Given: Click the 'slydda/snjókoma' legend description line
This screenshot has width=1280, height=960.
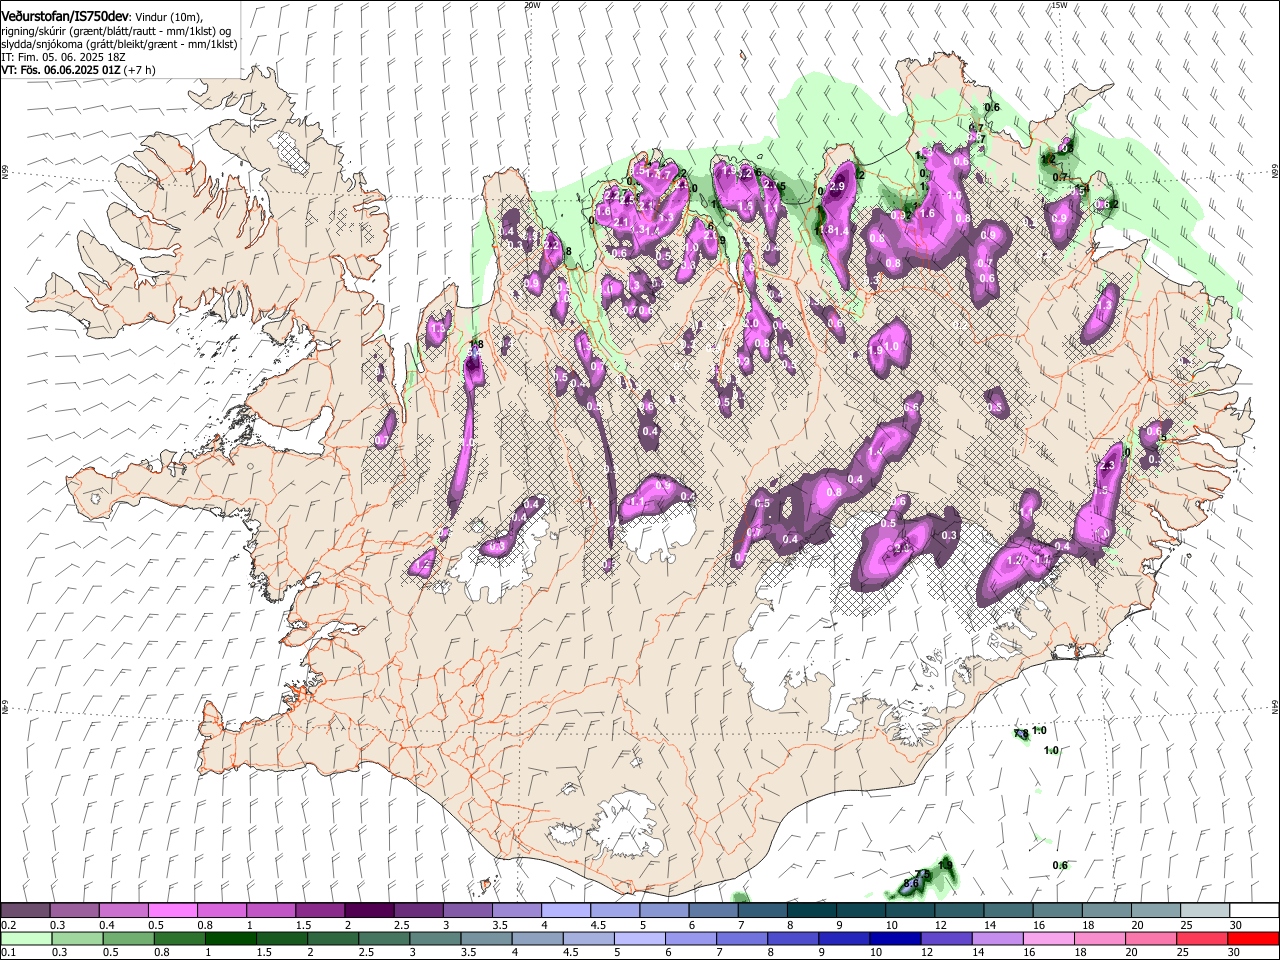Looking at the screenshot, I should pyautogui.click(x=119, y=45).
